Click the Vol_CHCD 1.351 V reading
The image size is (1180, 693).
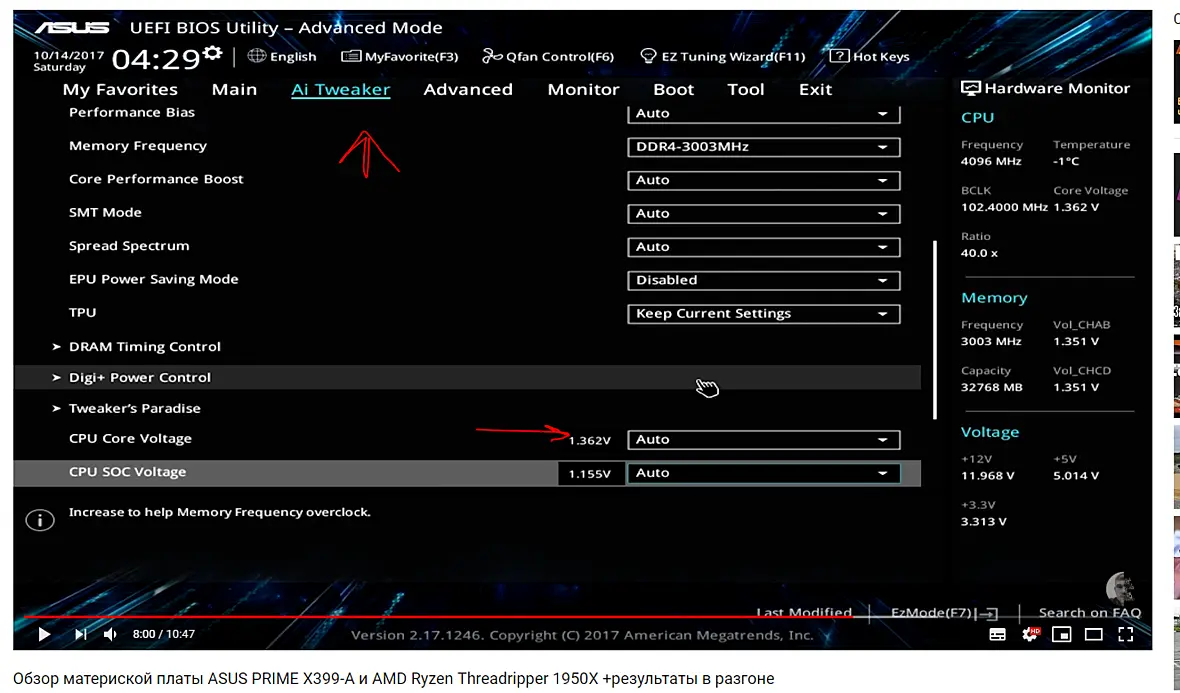[x=1076, y=388]
